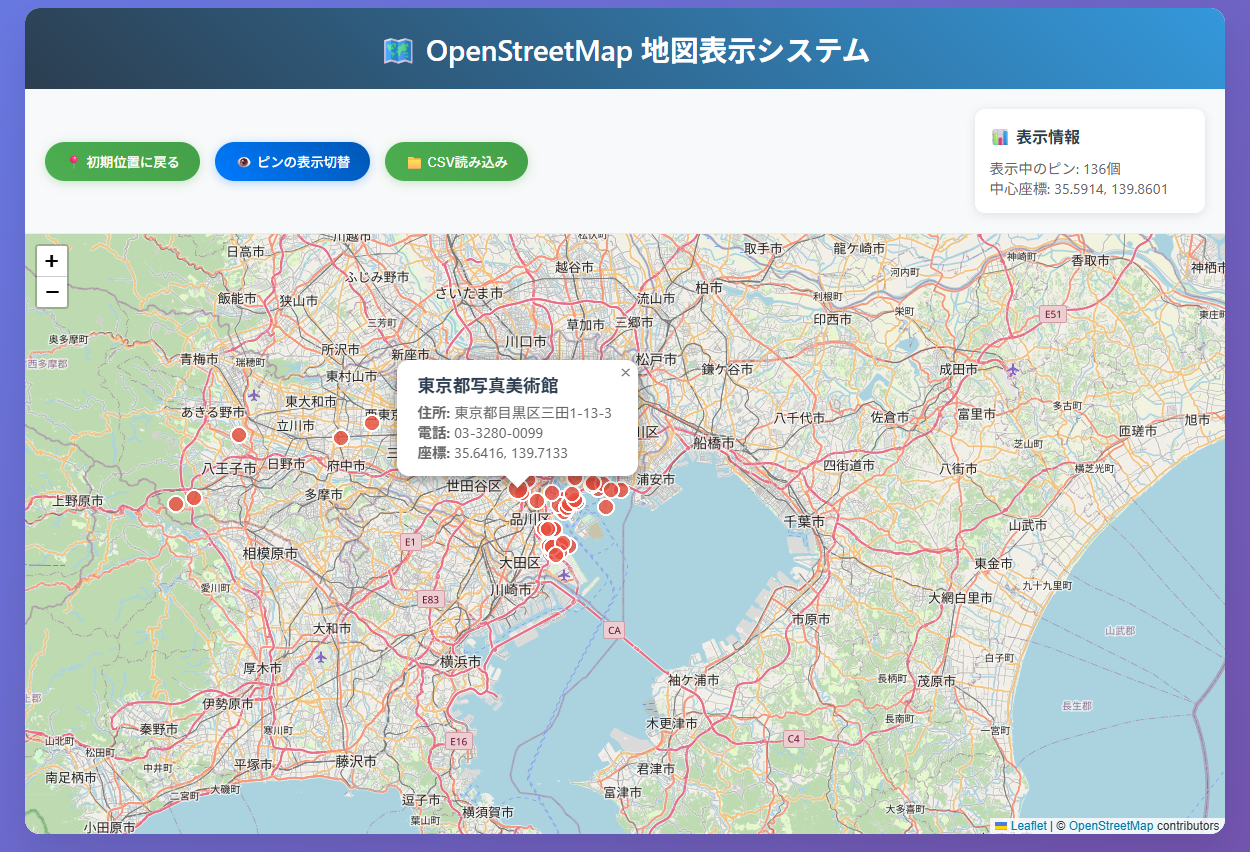Click the CA route shield on the bay
Viewport: 1250px width, 852px height.
tap(614, 630)
